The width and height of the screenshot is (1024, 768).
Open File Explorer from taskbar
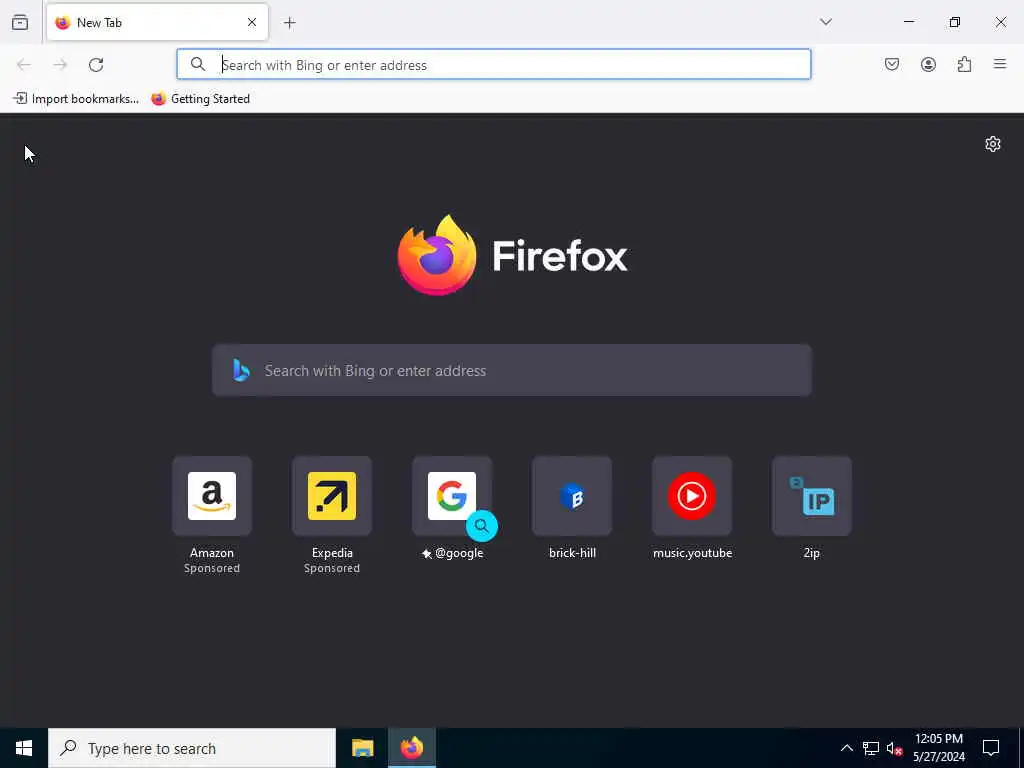pyautogui.click(x=362, y=748)
